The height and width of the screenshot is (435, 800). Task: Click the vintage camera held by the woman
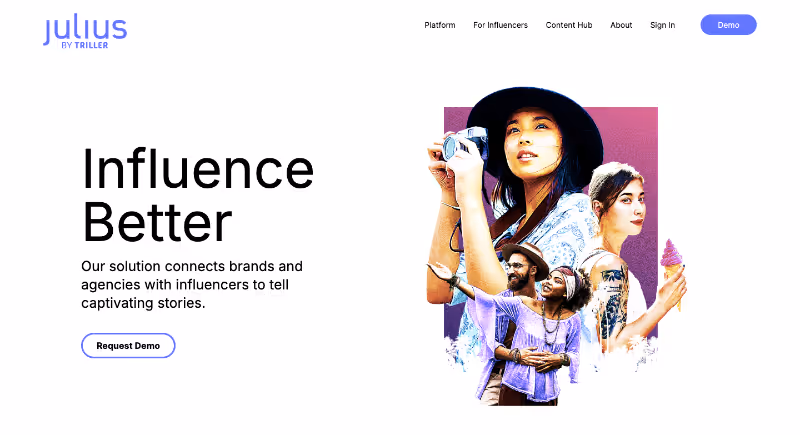[463, 143]
